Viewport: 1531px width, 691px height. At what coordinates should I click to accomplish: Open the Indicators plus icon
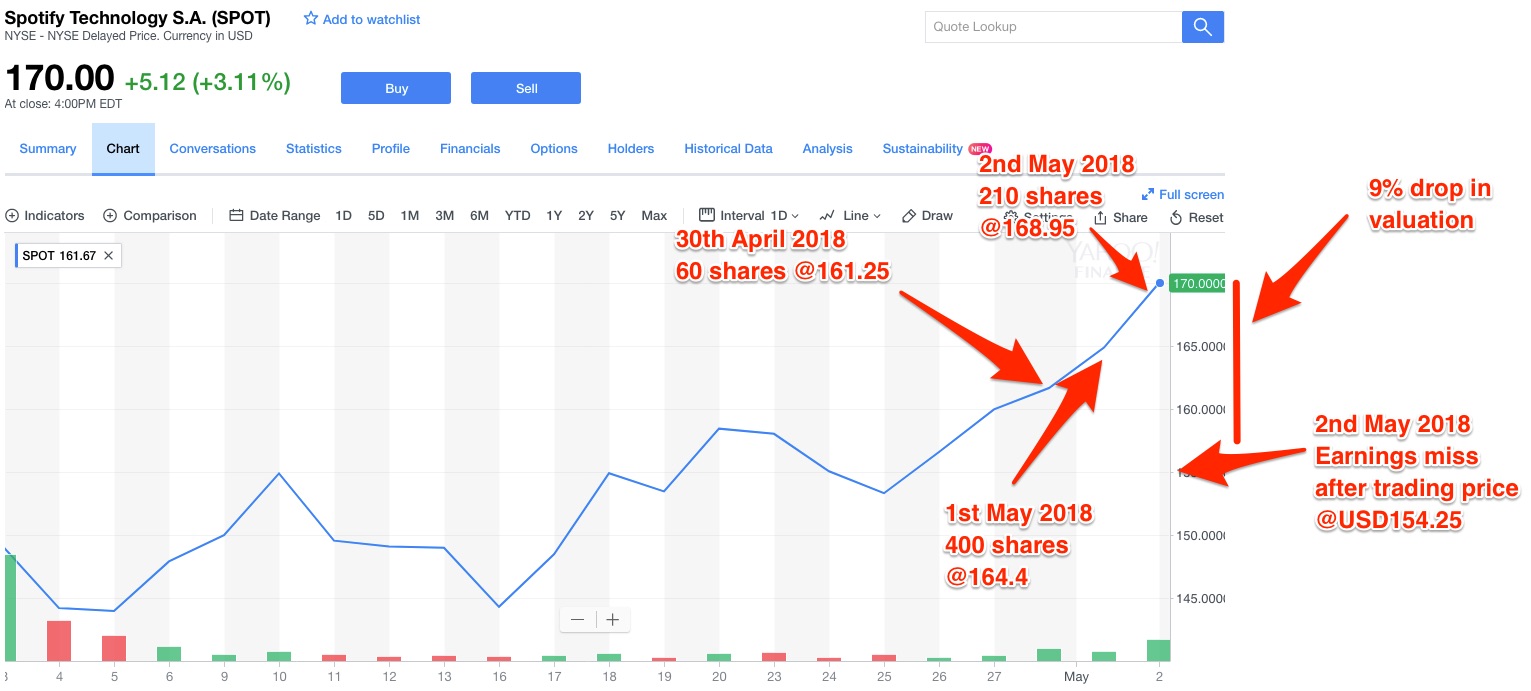click(12, 216)
